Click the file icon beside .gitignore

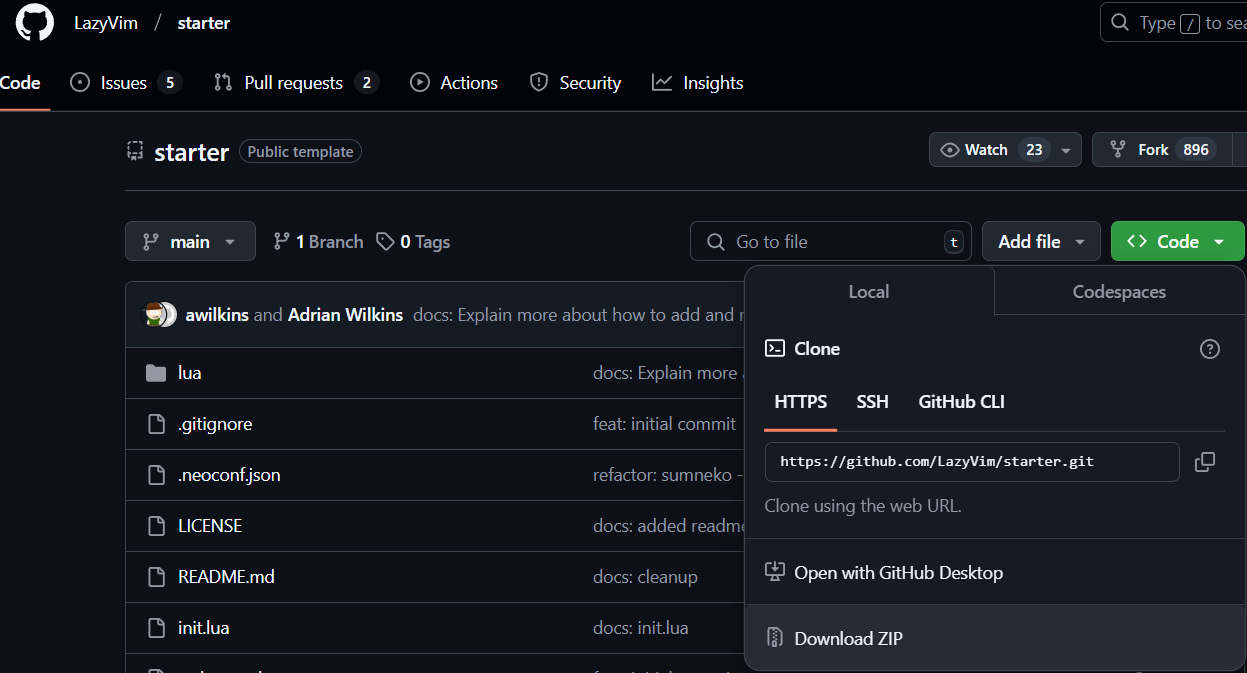pos(156,424)
